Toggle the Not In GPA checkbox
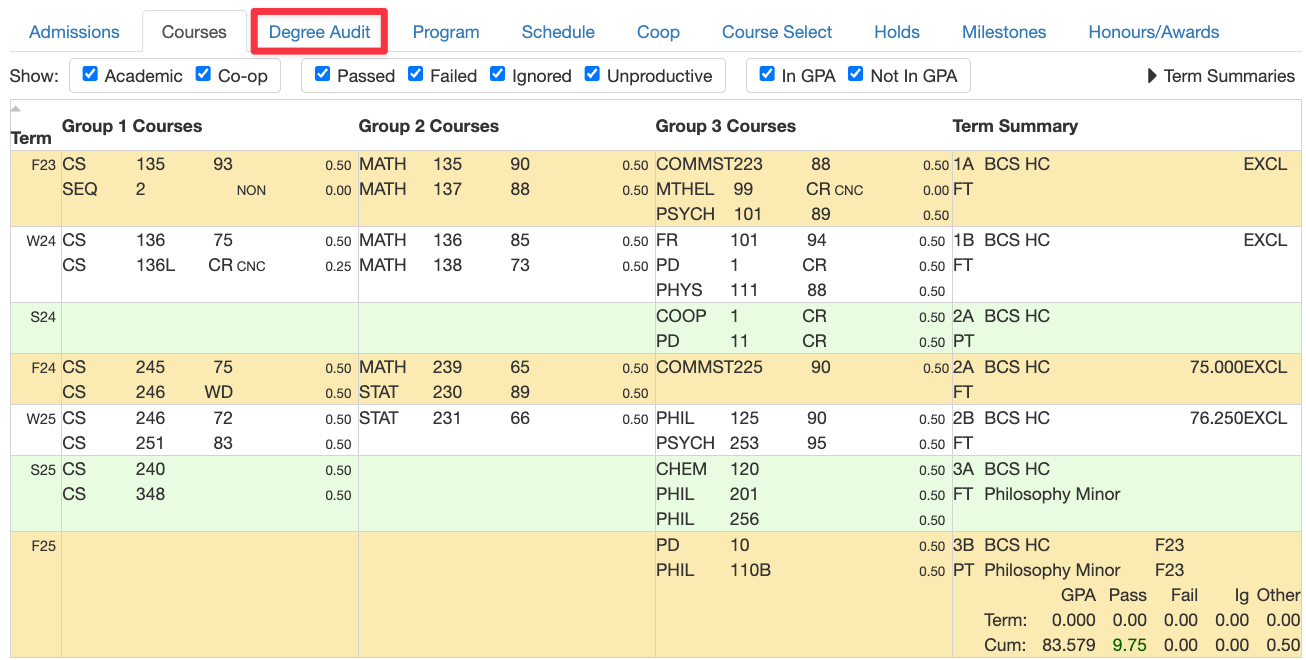This screenshot has width=1306, height=660. (855, 75)
